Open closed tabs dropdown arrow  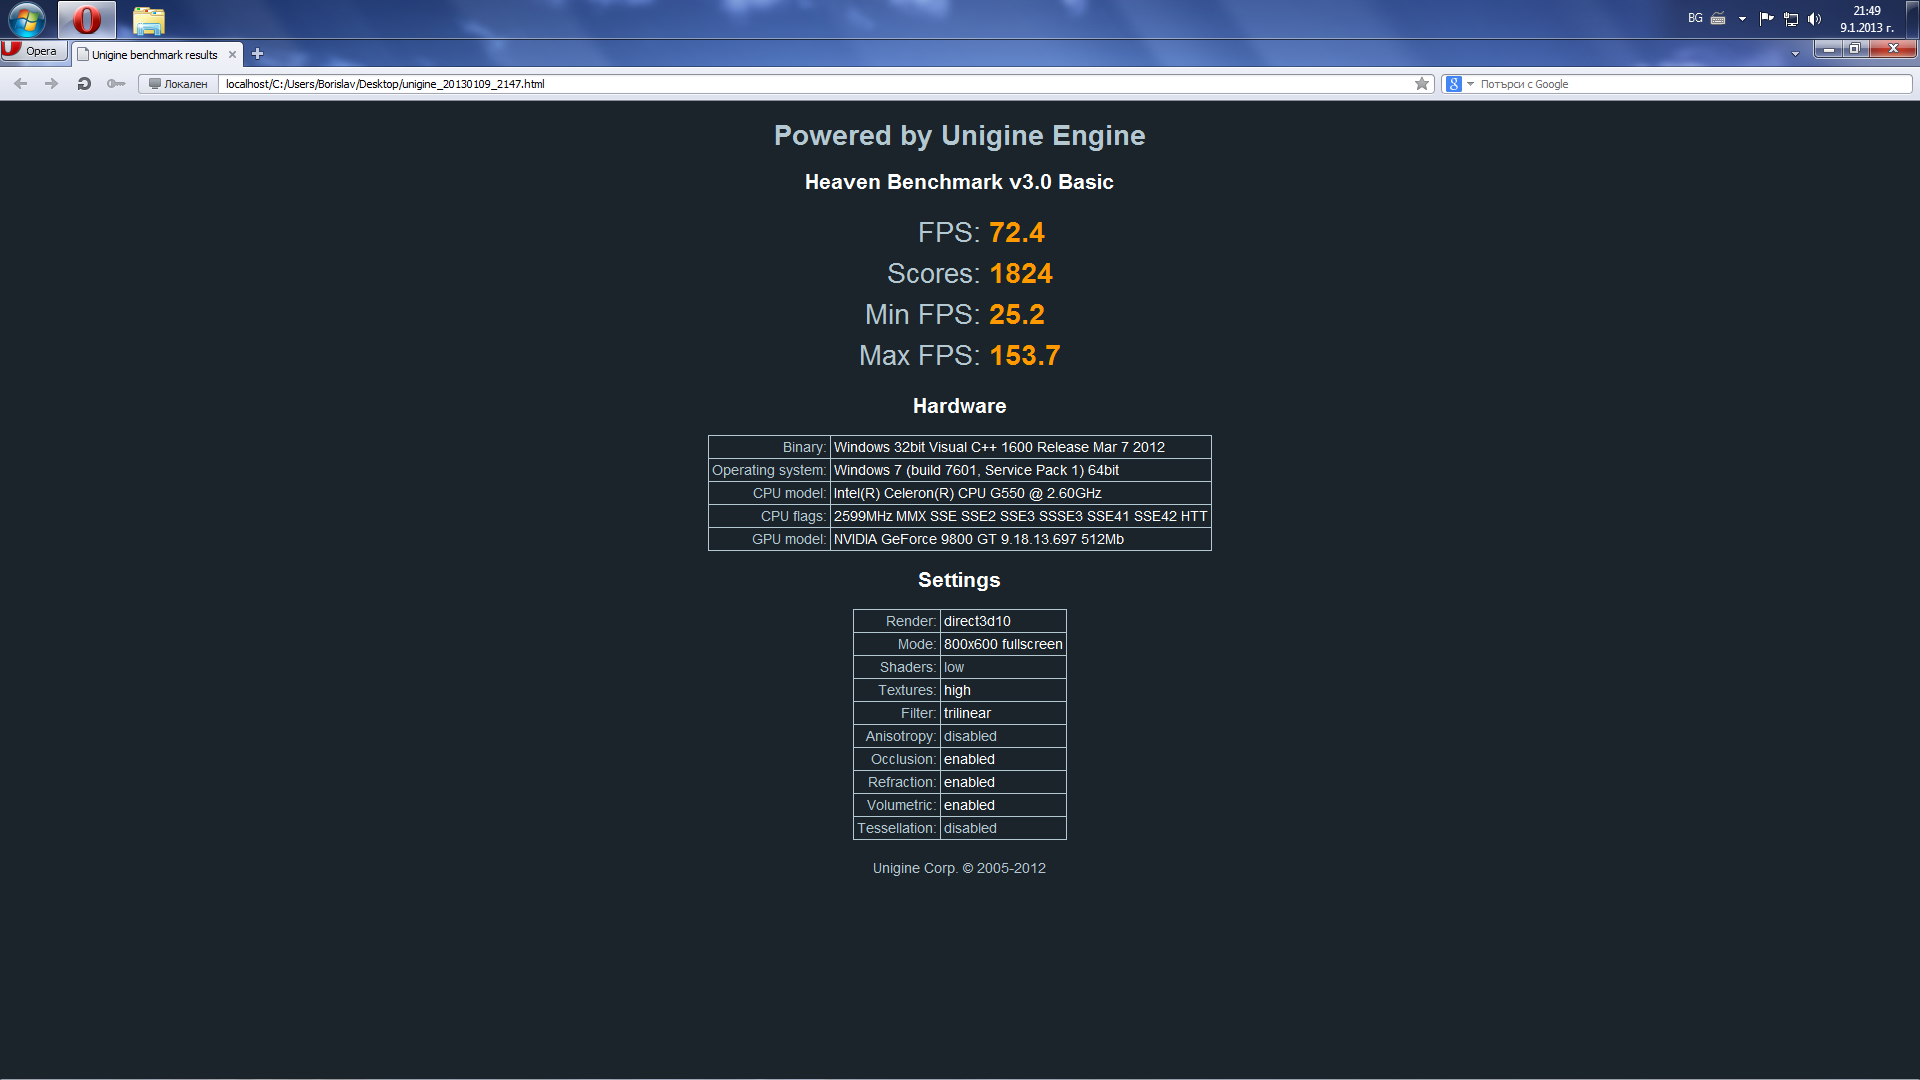tap(1795, 54)
